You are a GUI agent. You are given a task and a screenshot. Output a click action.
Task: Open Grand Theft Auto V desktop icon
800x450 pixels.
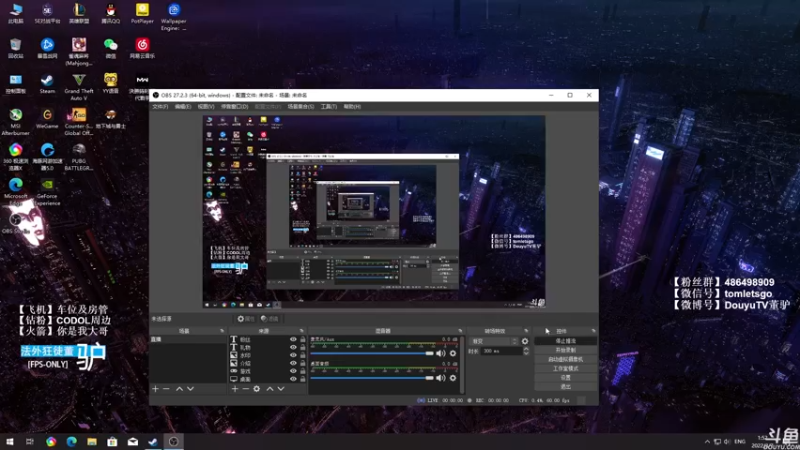(79, 87)
